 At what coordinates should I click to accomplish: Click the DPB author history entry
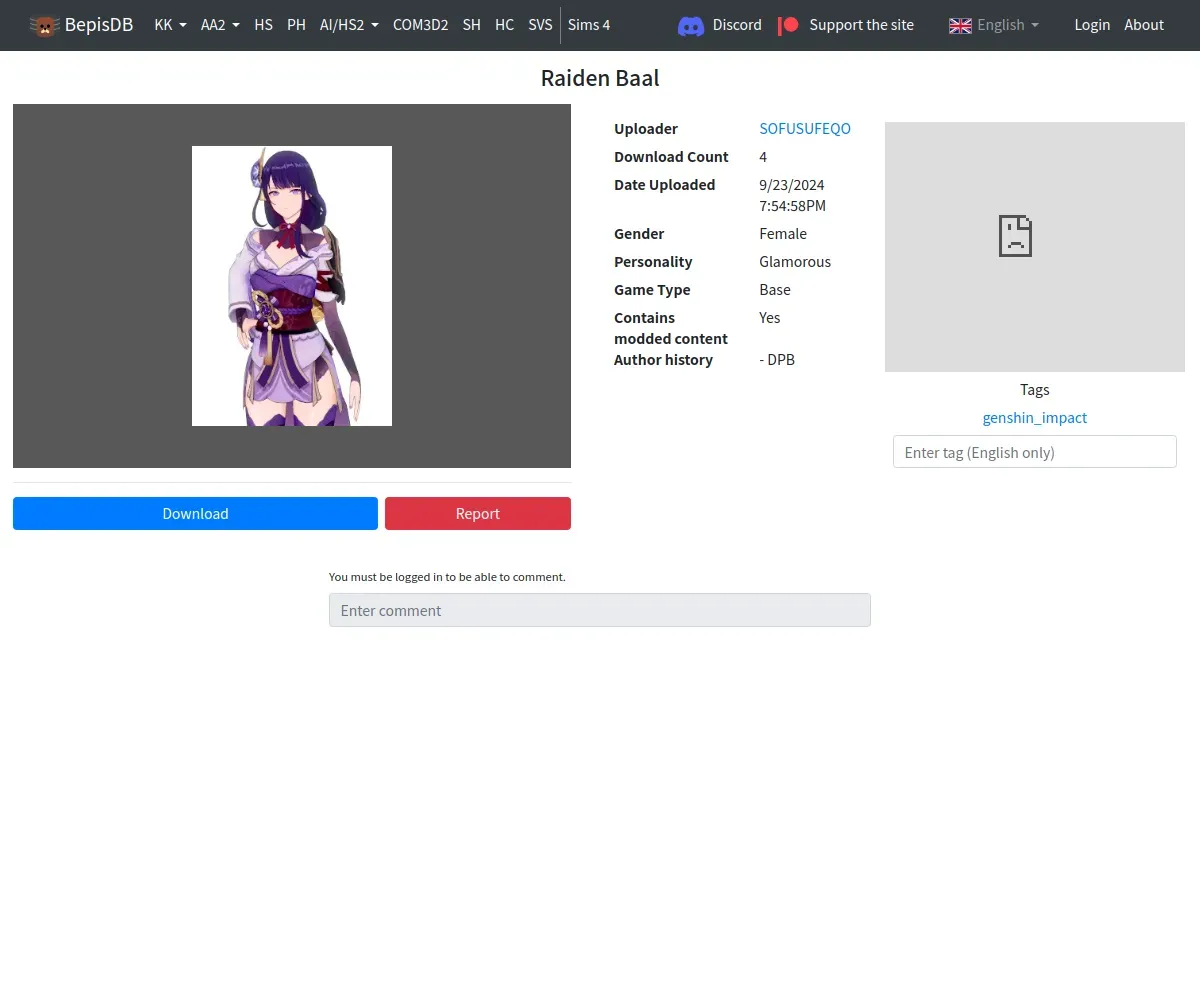(777, 360)
